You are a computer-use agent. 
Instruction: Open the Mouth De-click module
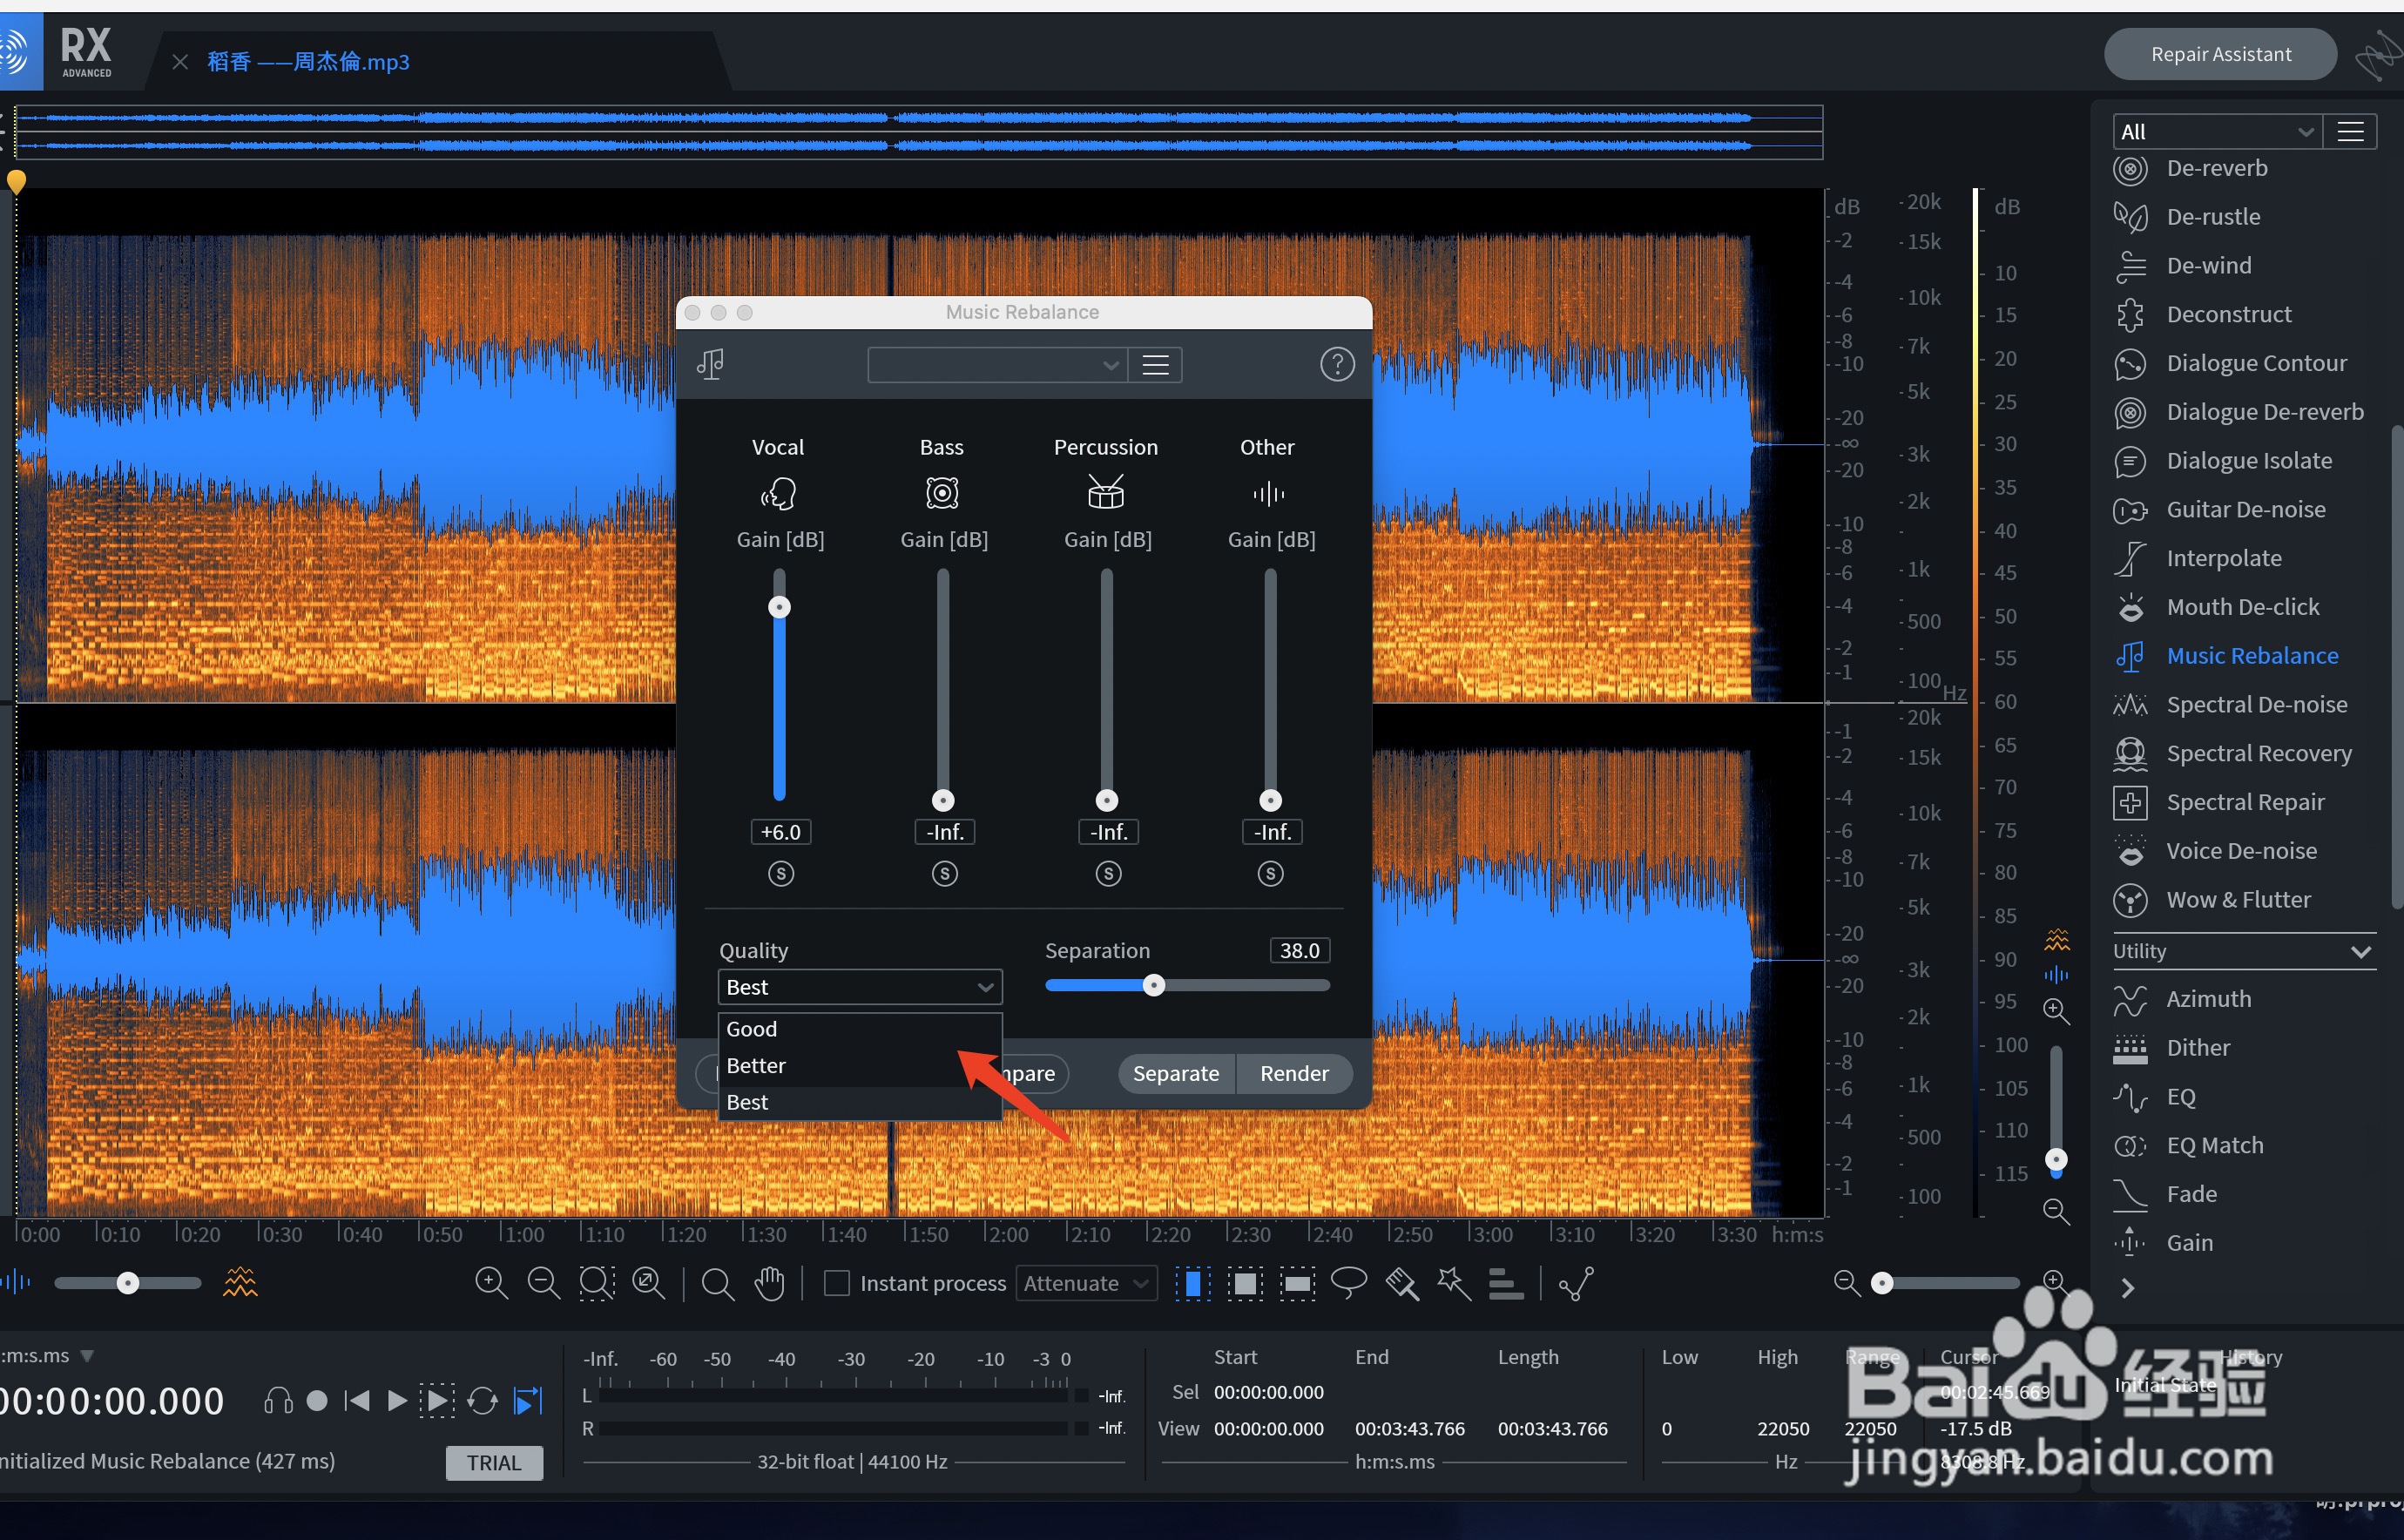2242,607
